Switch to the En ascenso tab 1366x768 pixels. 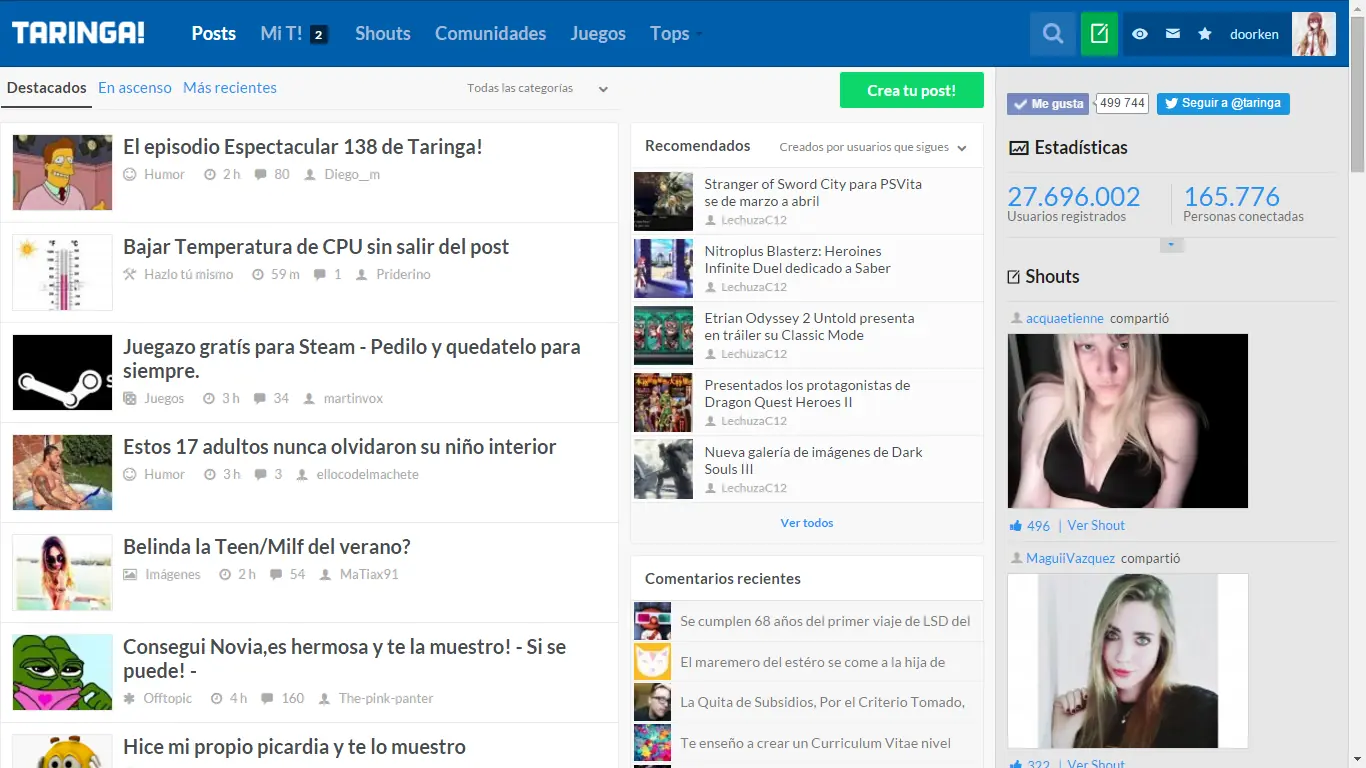point(134,87)
